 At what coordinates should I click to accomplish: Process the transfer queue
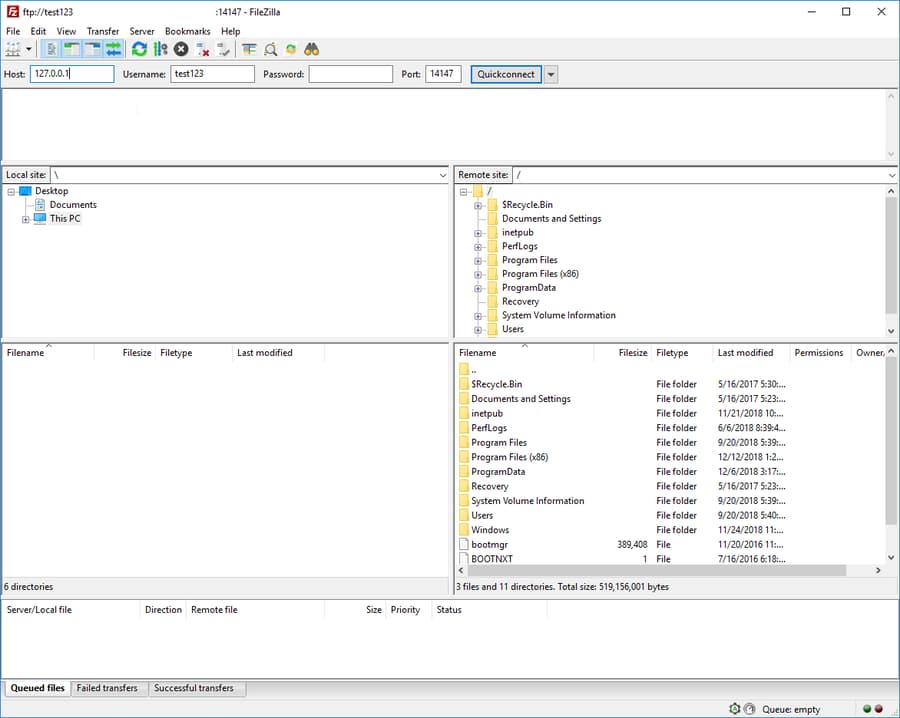point(159,49)
